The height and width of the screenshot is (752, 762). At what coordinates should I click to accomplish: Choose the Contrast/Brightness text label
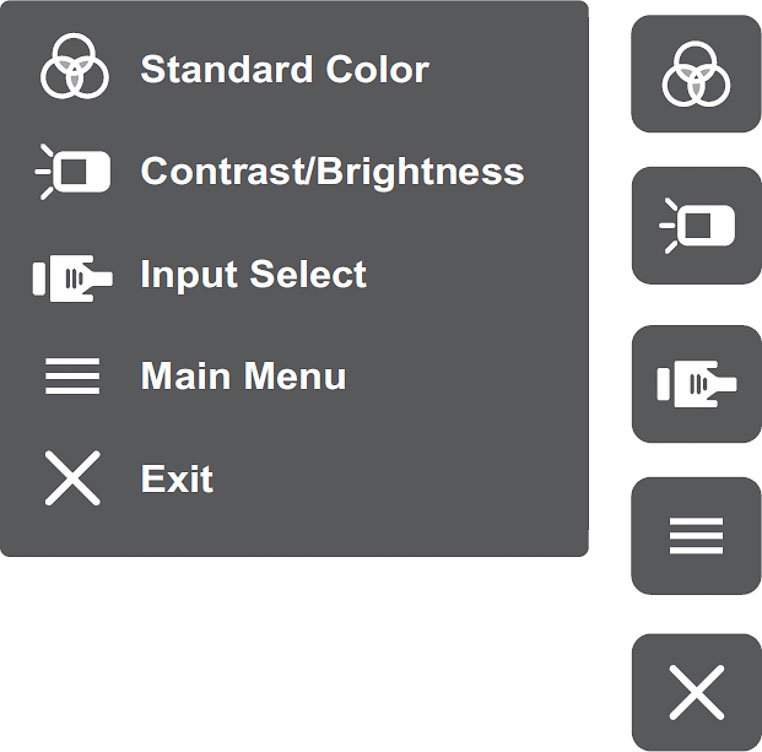coord(332,172)
